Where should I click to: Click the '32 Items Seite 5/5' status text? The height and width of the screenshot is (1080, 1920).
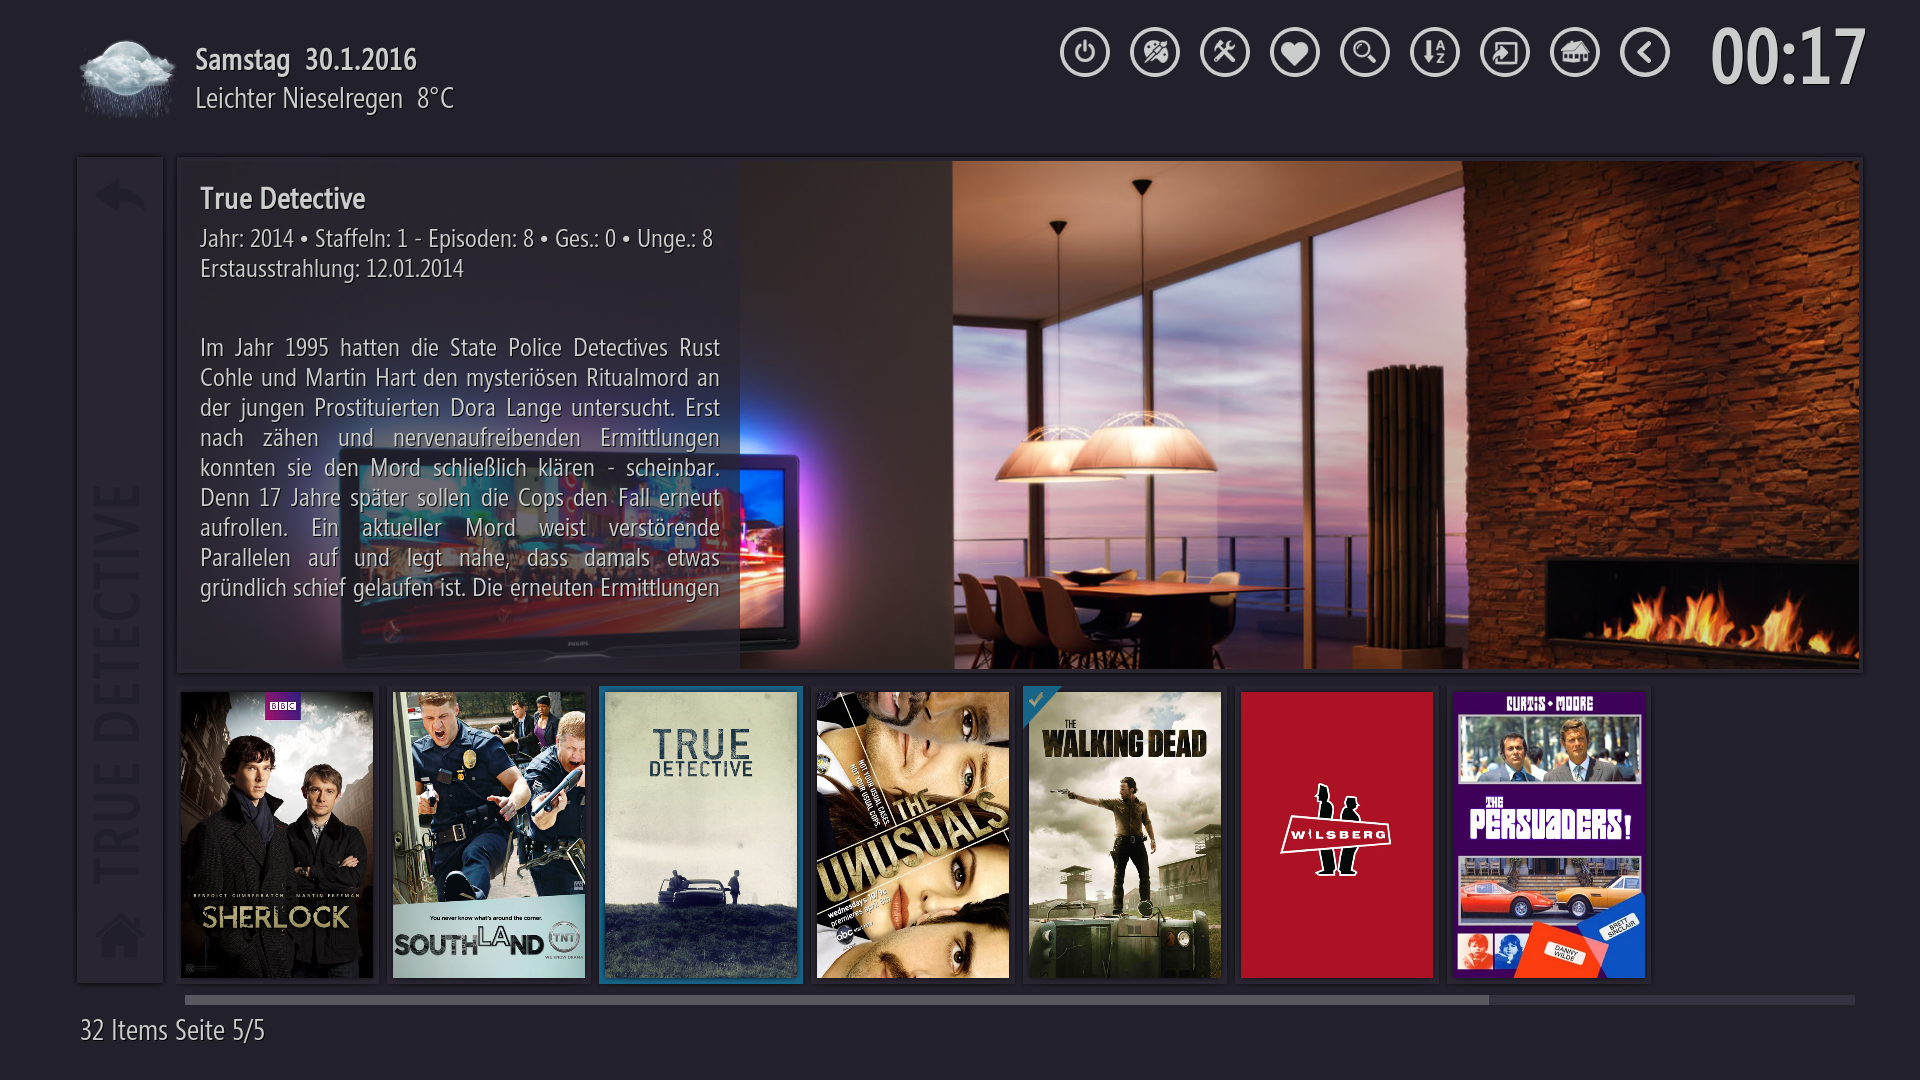point(172,1030)
